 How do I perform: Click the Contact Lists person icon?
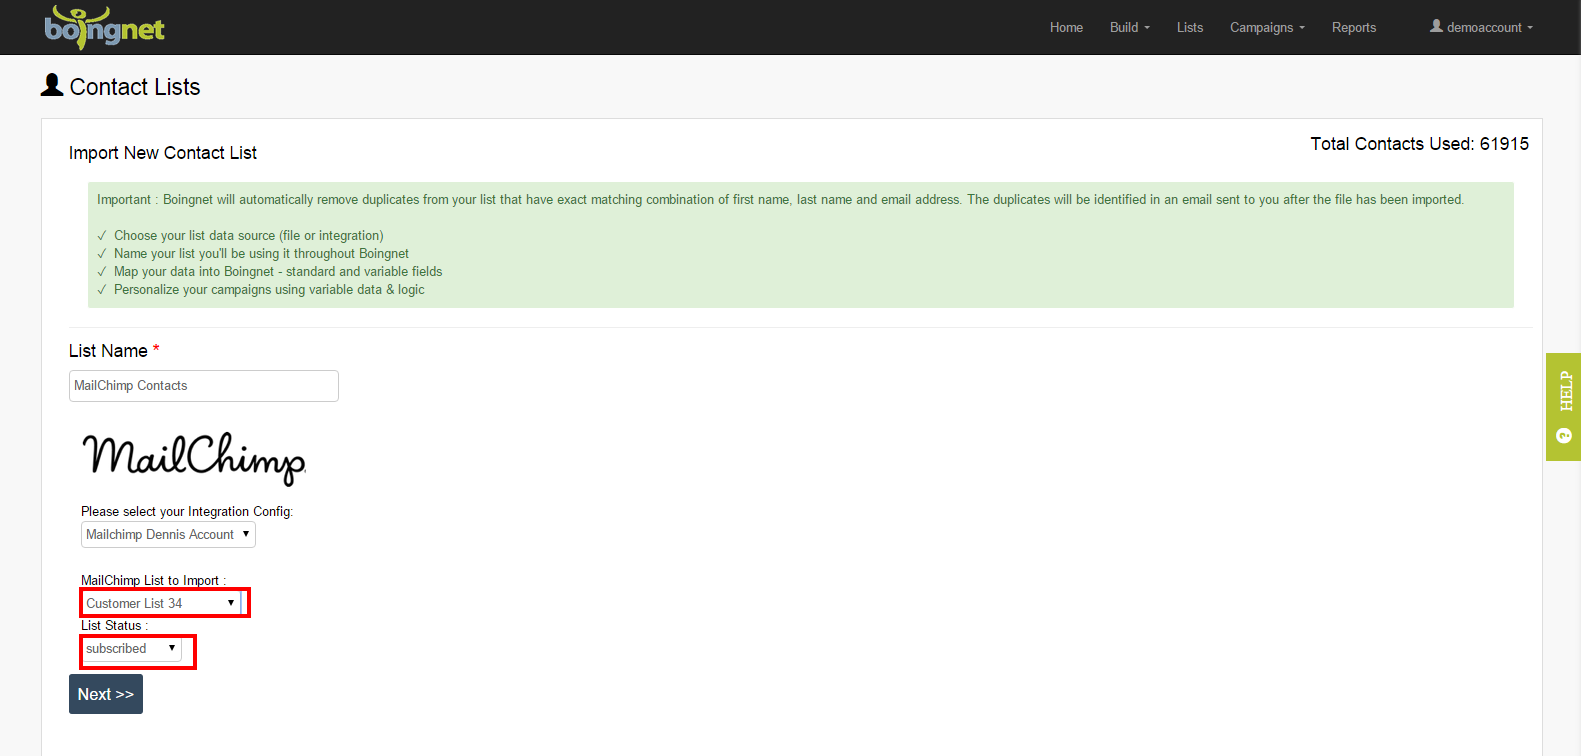tap(52, 85)
